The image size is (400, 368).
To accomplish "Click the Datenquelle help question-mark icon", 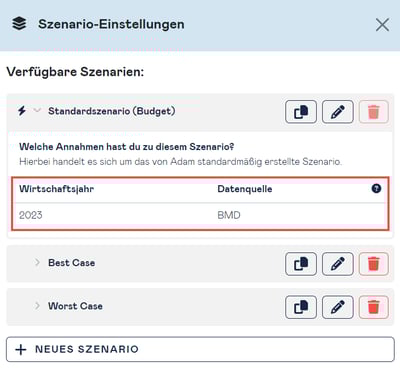I will coord(376,189).
